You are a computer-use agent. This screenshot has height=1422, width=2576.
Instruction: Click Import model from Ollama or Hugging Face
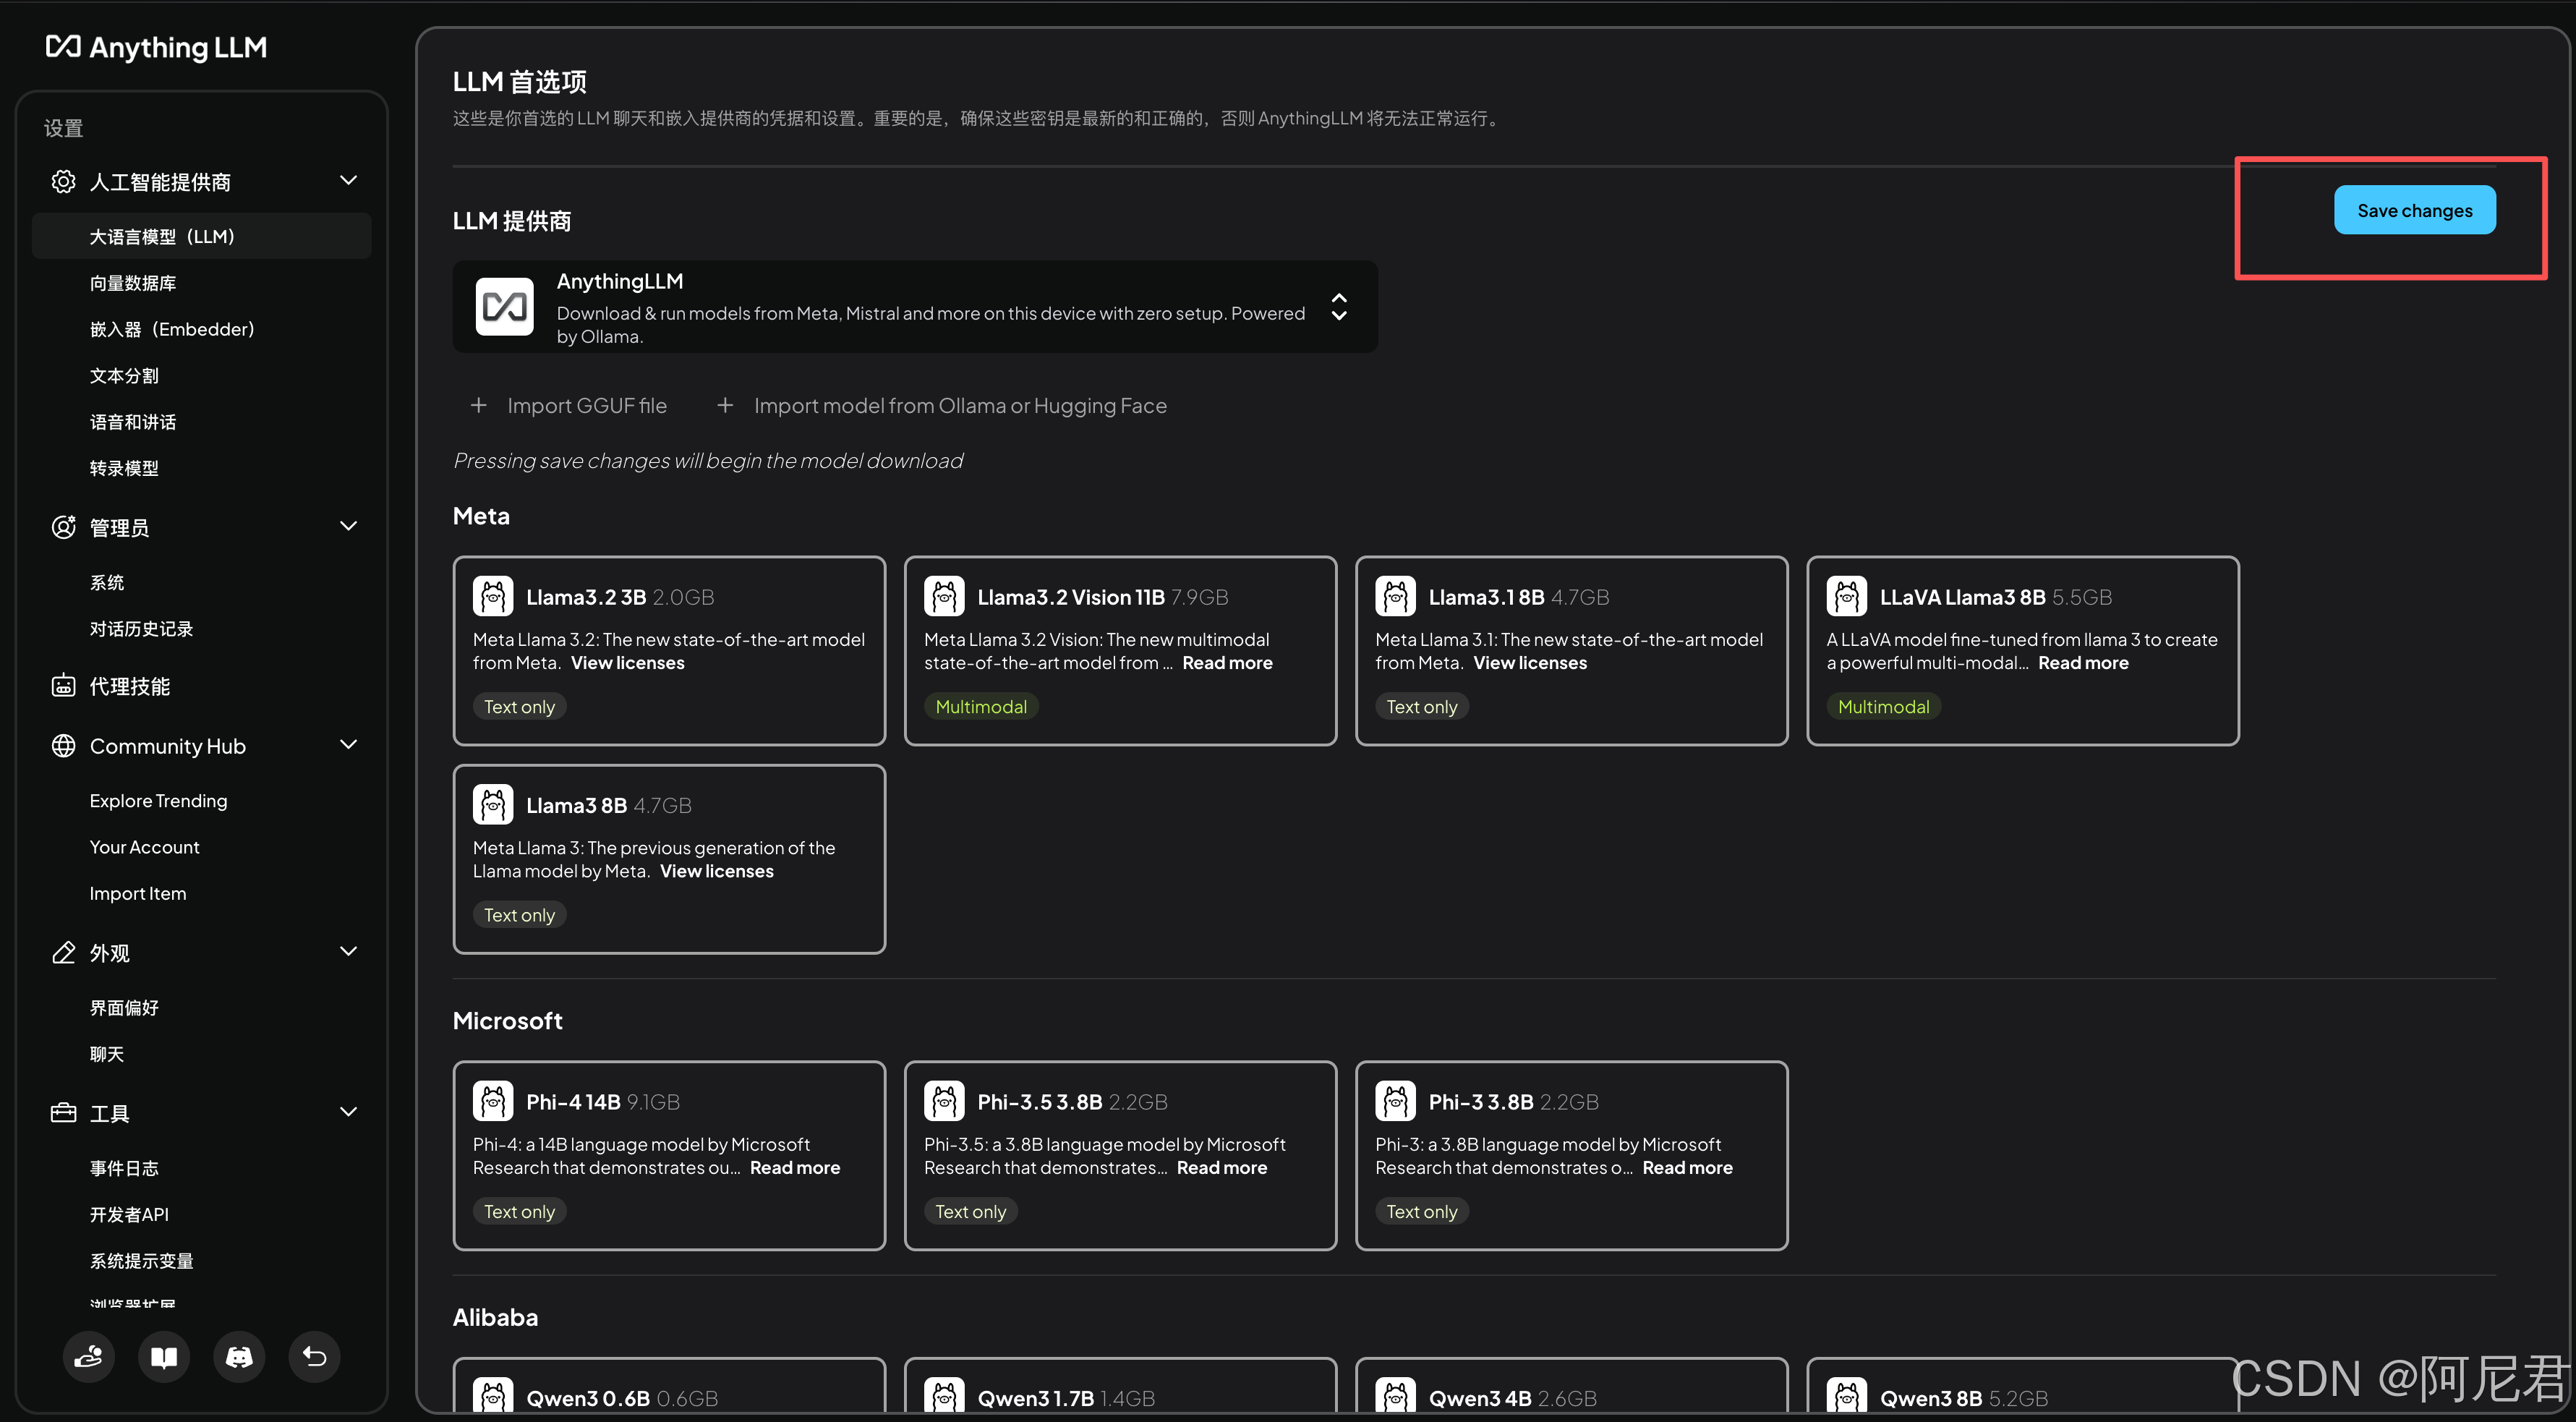[x=959, y=405]
